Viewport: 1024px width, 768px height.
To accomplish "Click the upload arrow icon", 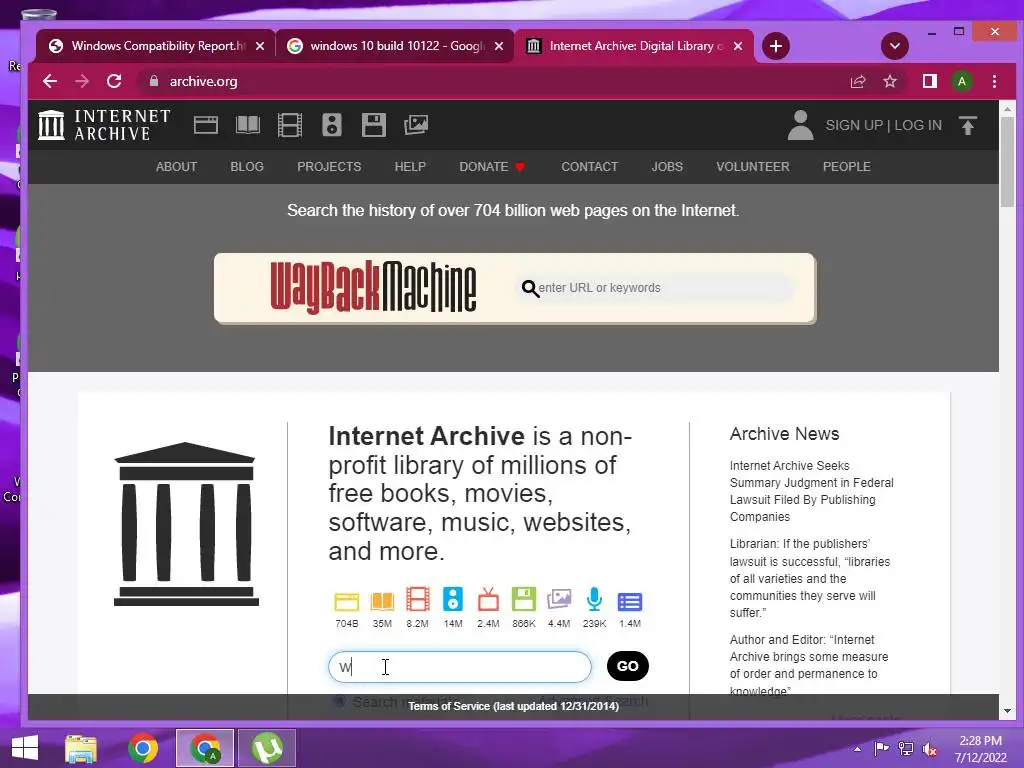I will [x=968, y=125].
